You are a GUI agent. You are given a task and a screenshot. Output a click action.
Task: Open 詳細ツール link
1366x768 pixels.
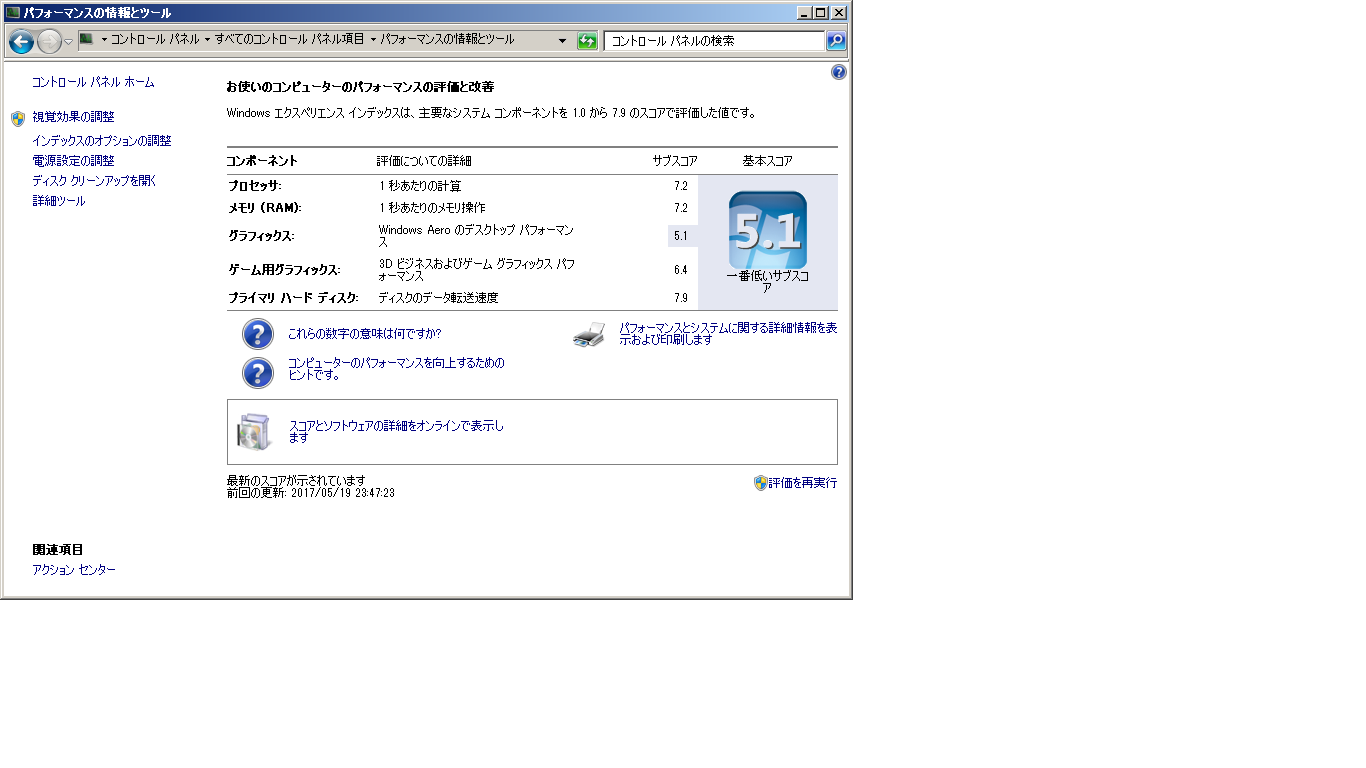point(59,201)
